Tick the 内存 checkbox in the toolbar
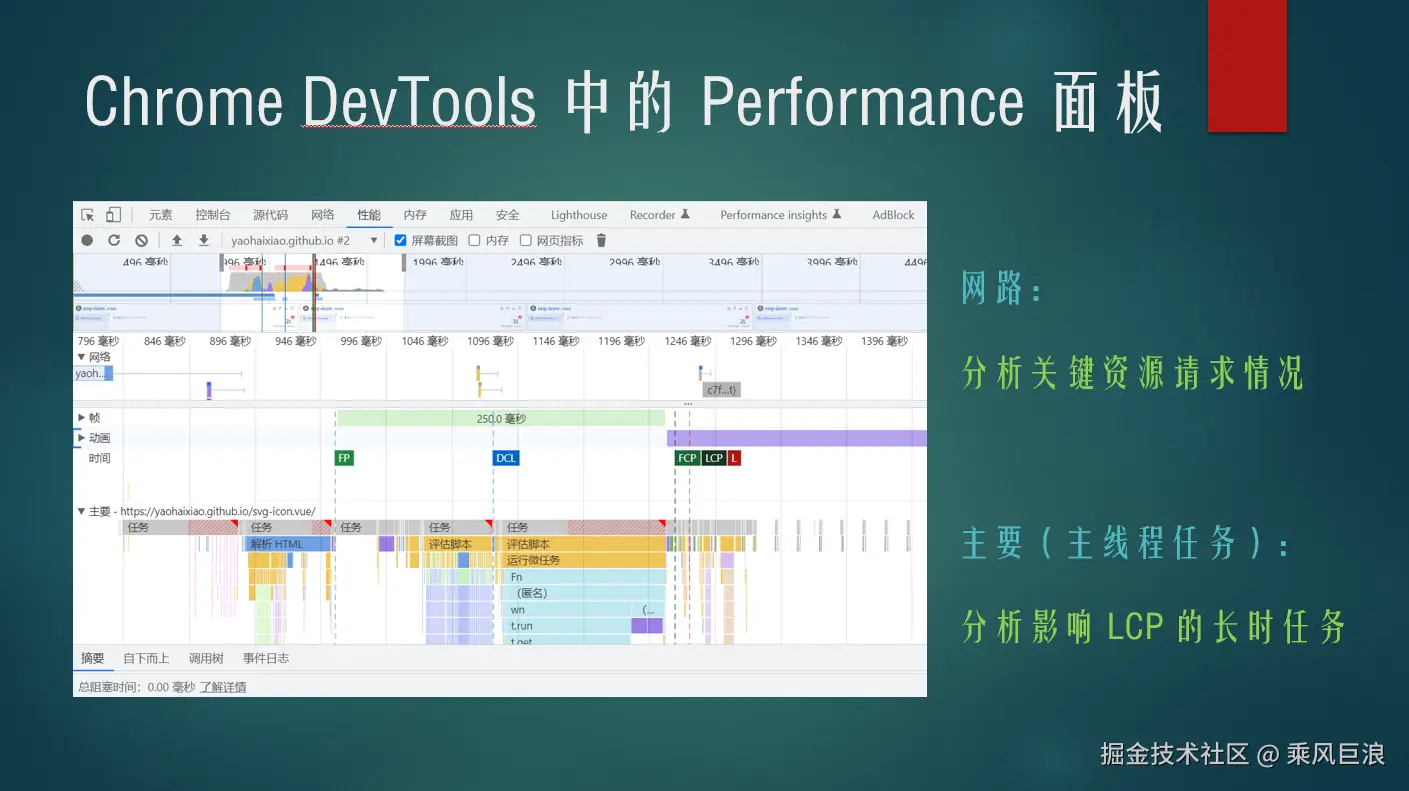 click(x=474, y=241)
